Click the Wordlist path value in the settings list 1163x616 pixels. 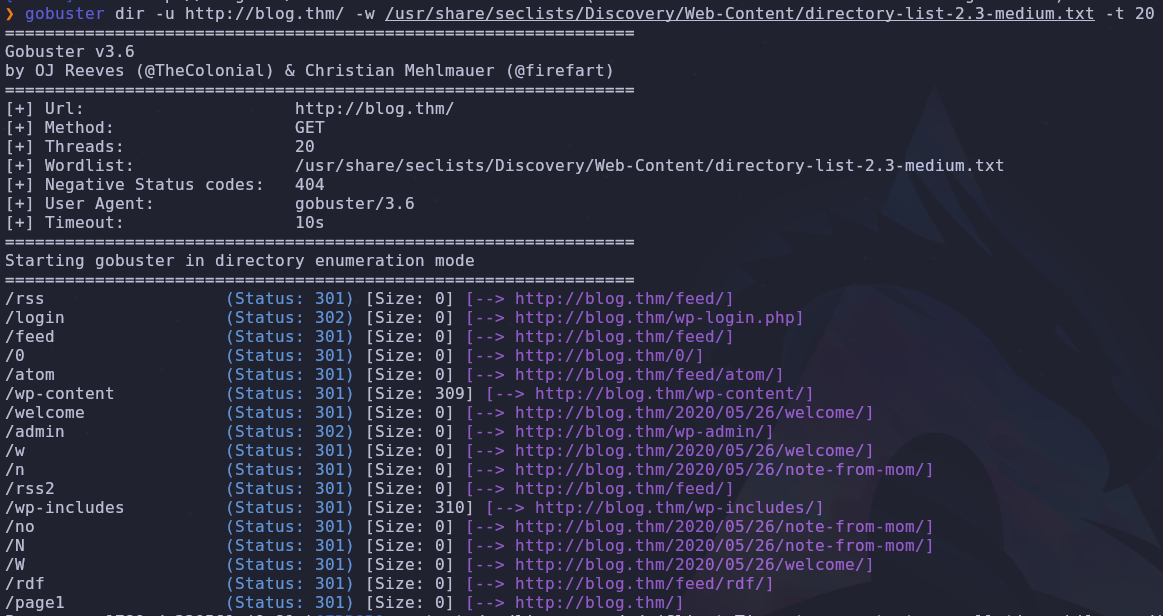click(x=649, y=165)
